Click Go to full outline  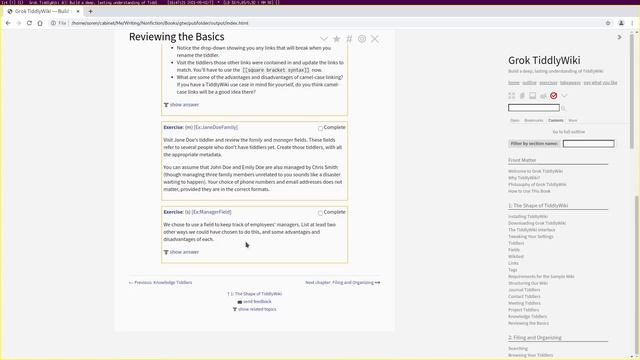[x=569, y=132]
